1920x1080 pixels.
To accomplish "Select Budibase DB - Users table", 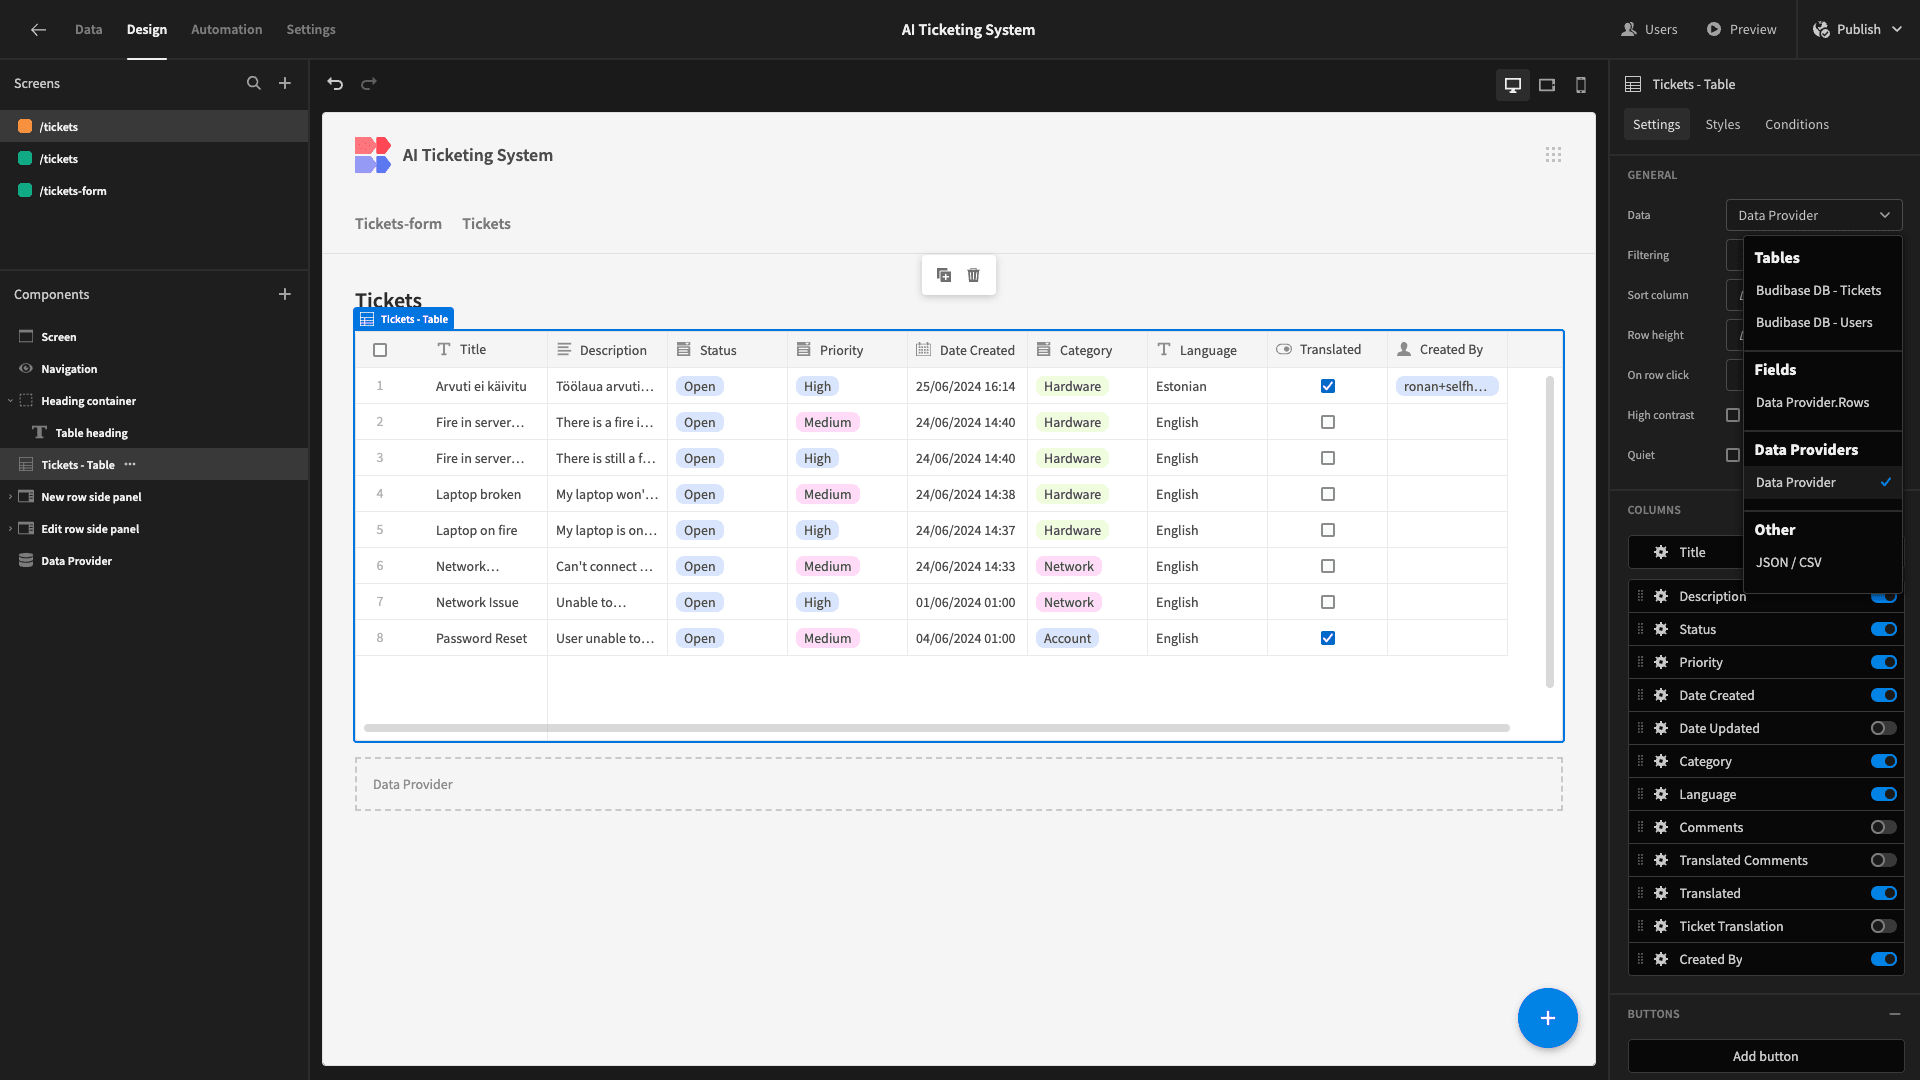I will coord(1814,323).
